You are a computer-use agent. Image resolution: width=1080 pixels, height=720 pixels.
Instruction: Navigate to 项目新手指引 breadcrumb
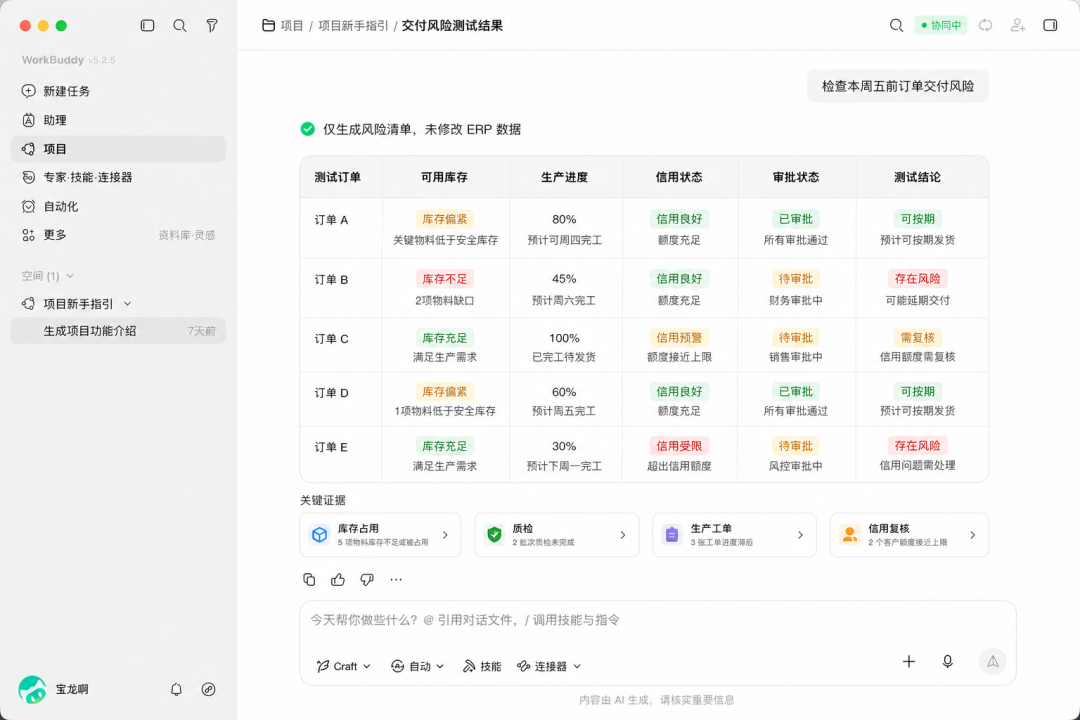(353, 25)
